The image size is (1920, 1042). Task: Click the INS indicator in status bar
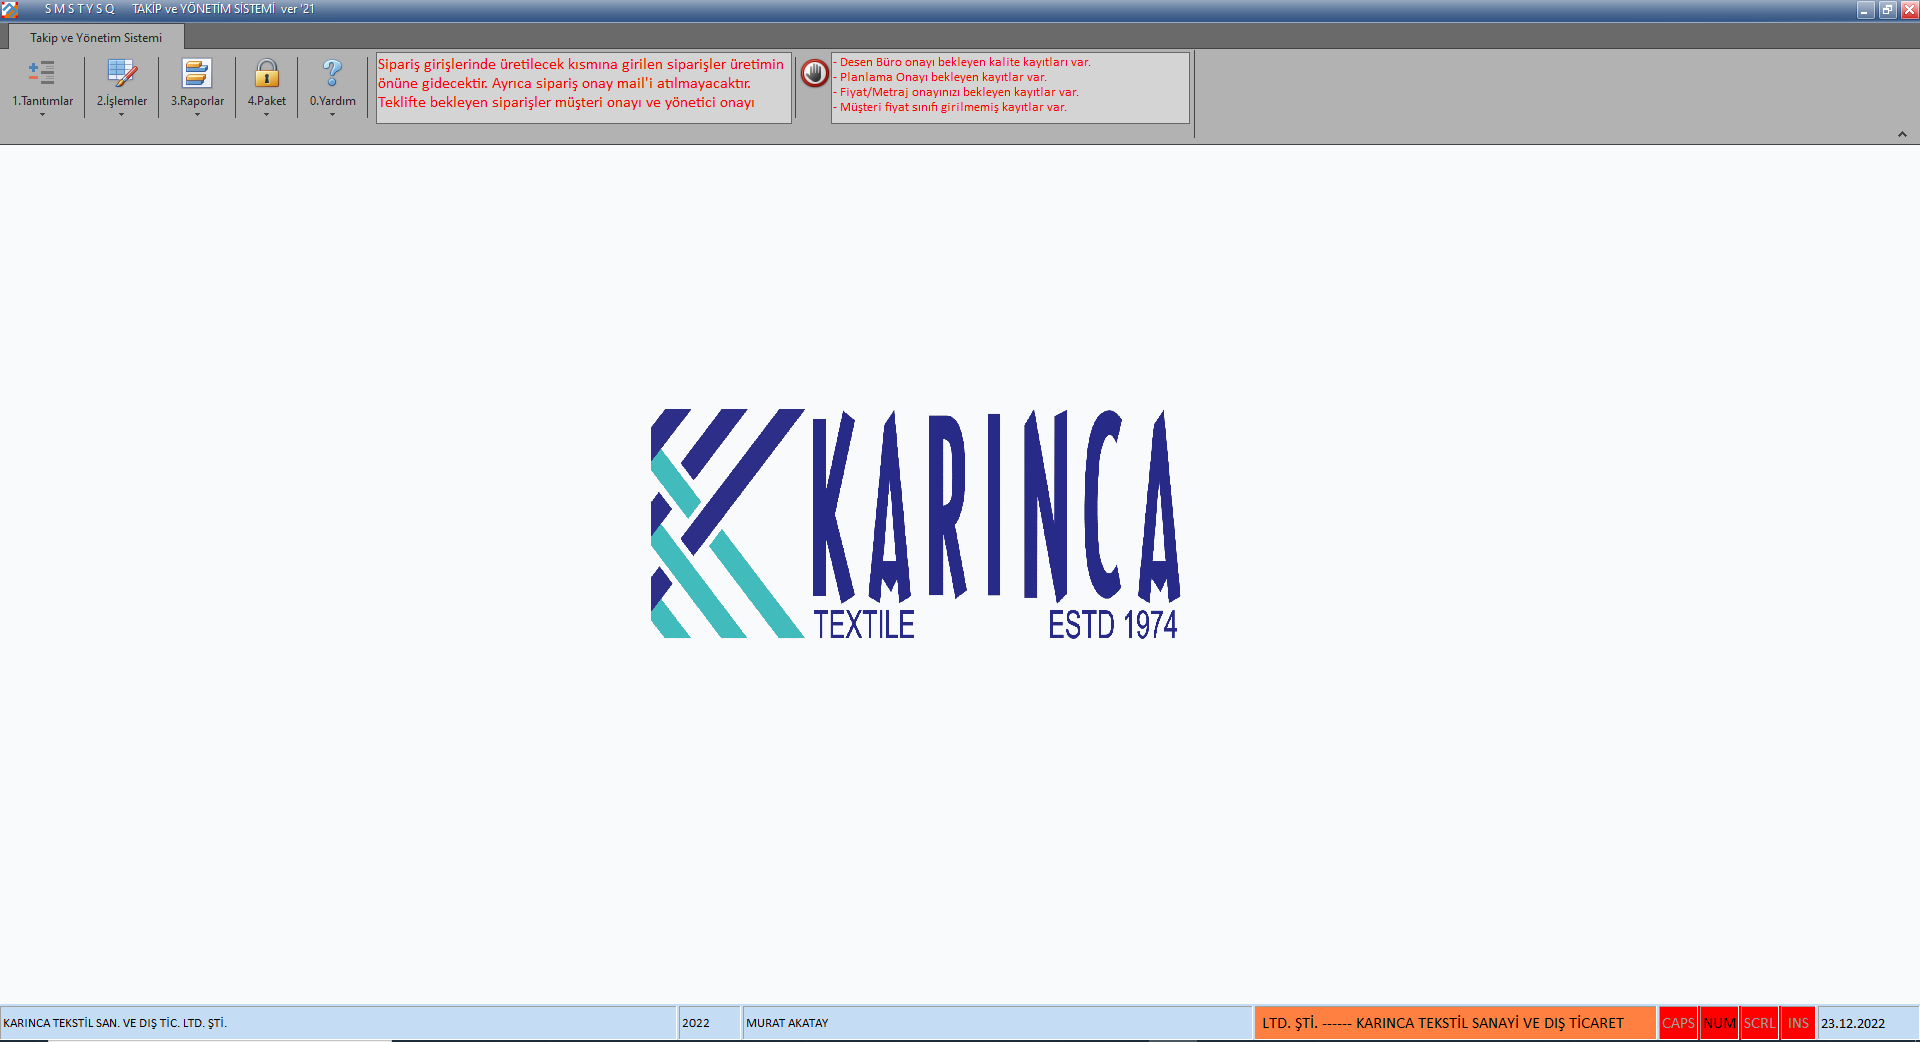pyautogui.click(x=1798, y=1023)
